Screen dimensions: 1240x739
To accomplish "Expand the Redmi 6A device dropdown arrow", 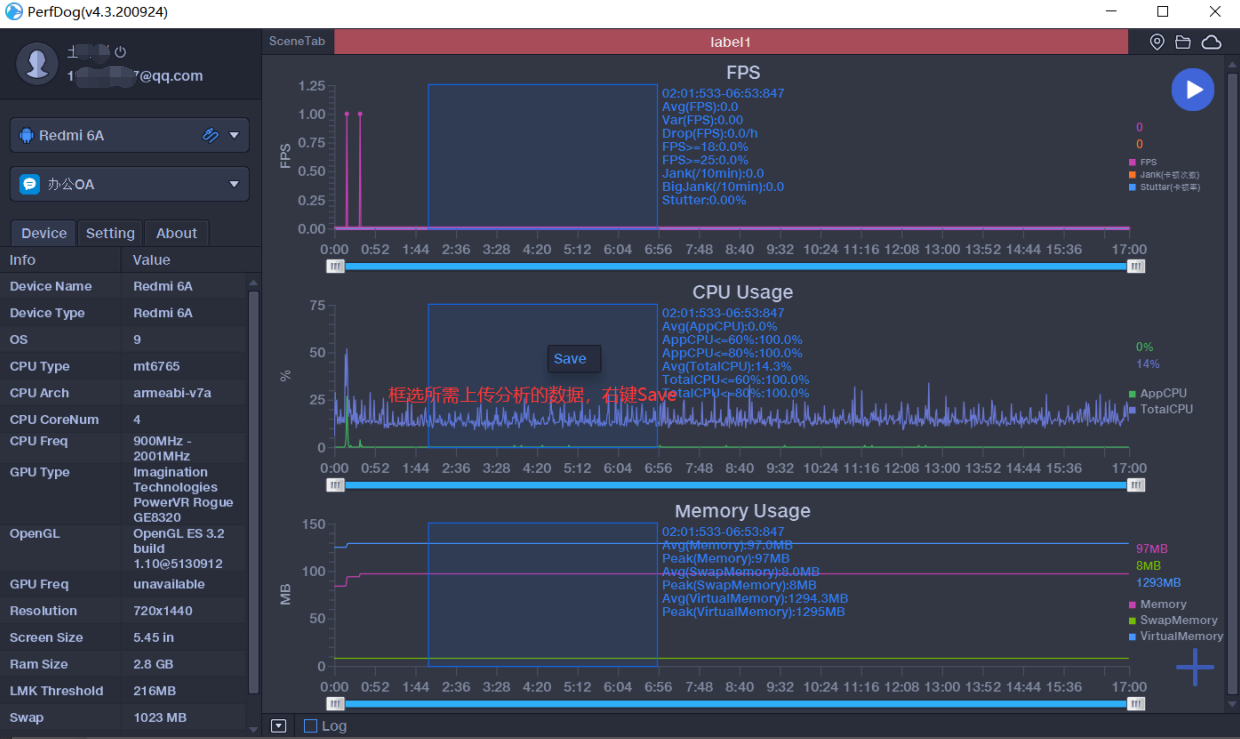I will coord(234,135).
